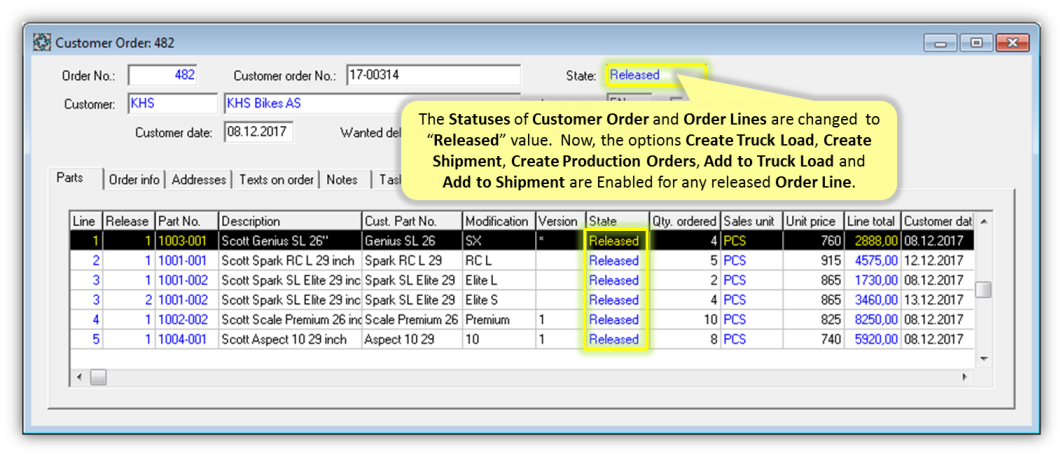Click the Order No. field
Viewport: 1063px width, 457px height.
pos(163,75)
